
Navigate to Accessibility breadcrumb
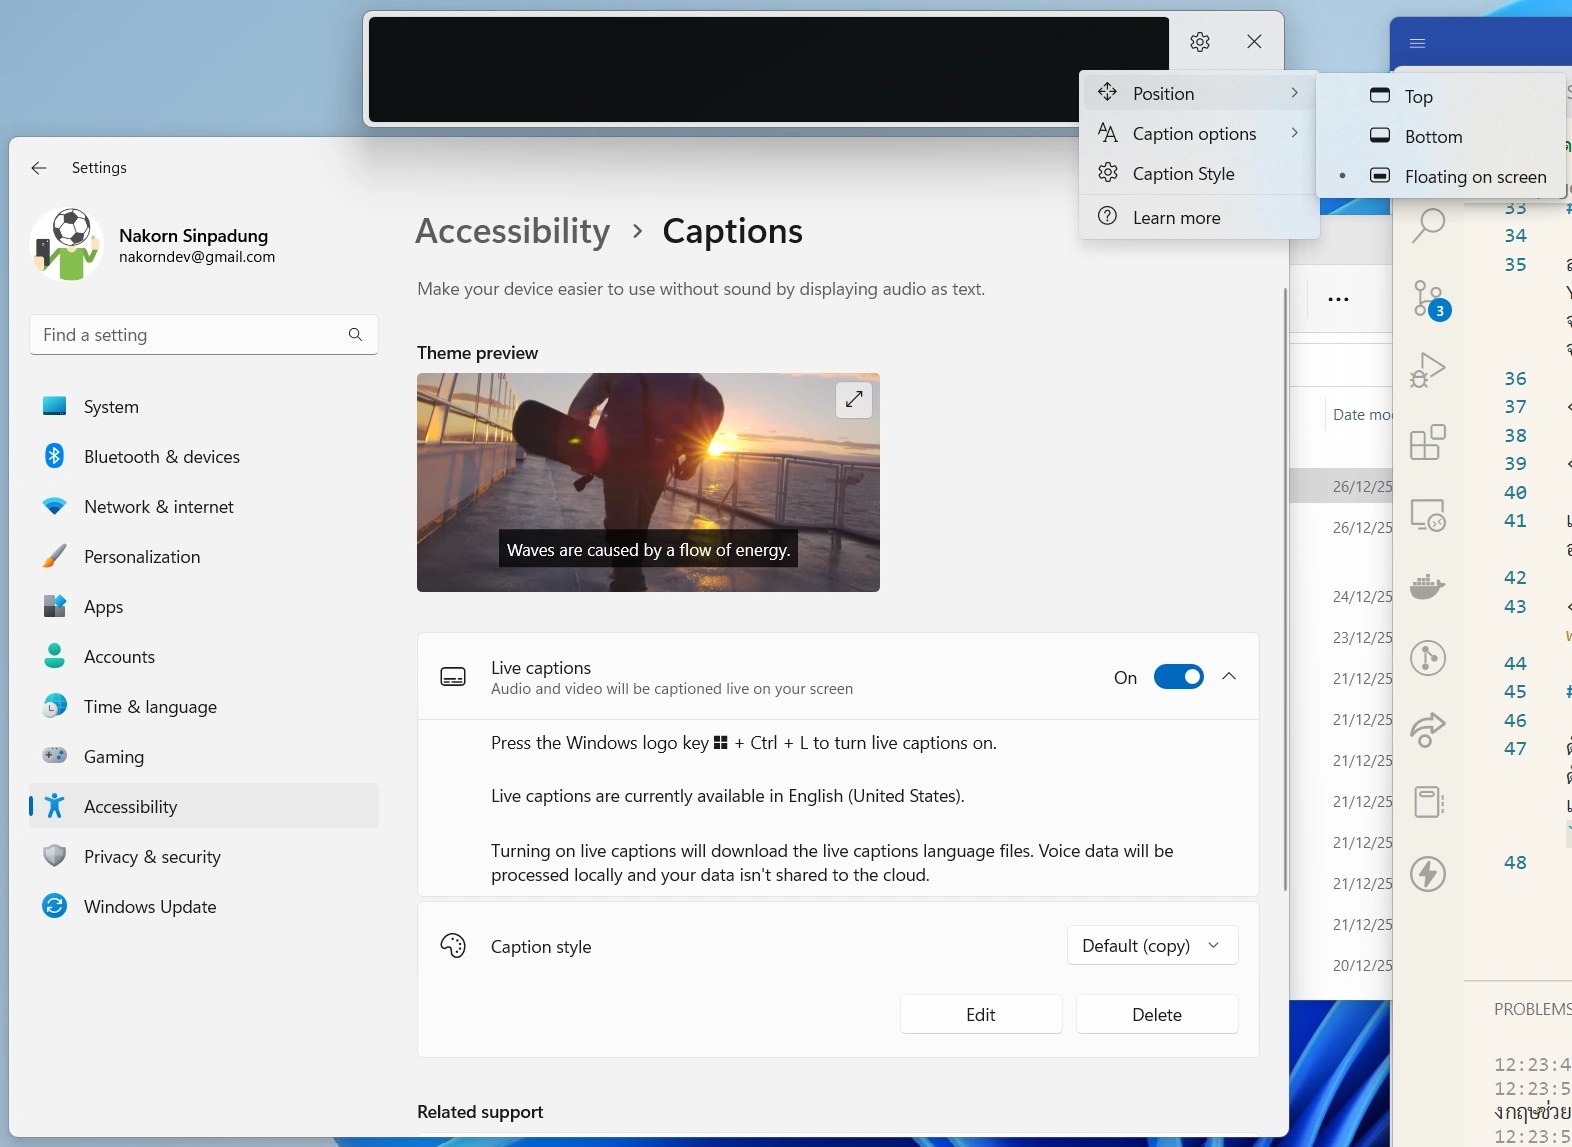[513, 231]
